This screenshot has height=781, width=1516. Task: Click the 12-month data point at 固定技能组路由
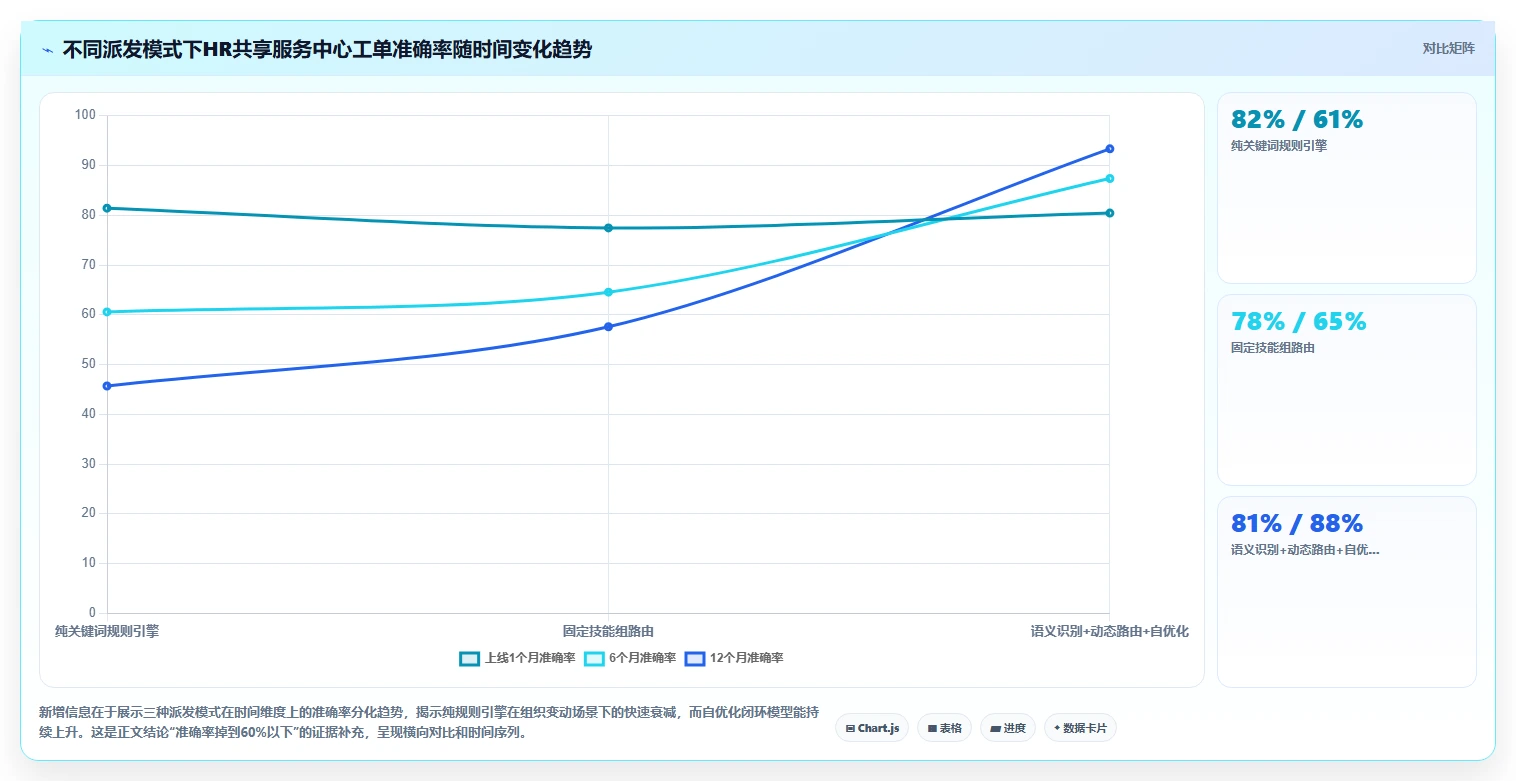click(x=608, y=327)
